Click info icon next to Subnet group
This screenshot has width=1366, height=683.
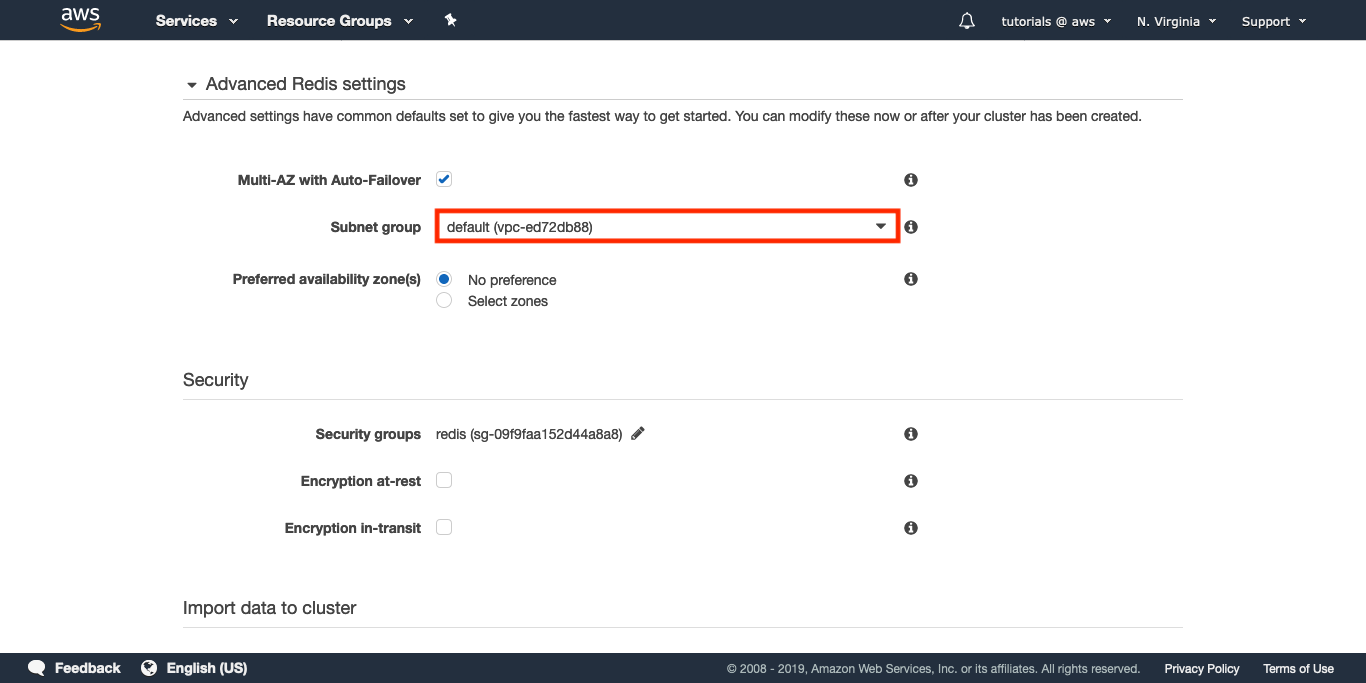pos(911,227)
